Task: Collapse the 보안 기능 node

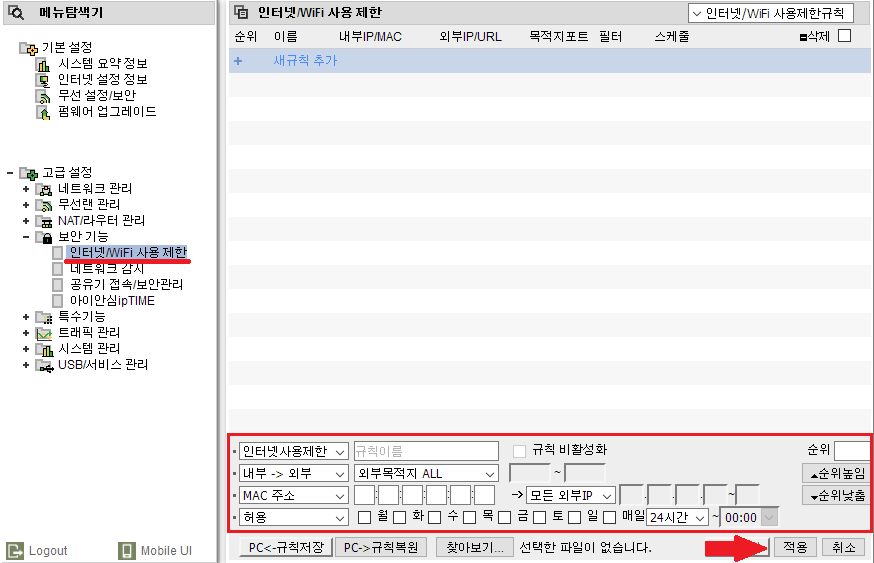Action: click(x=26, y=237)
